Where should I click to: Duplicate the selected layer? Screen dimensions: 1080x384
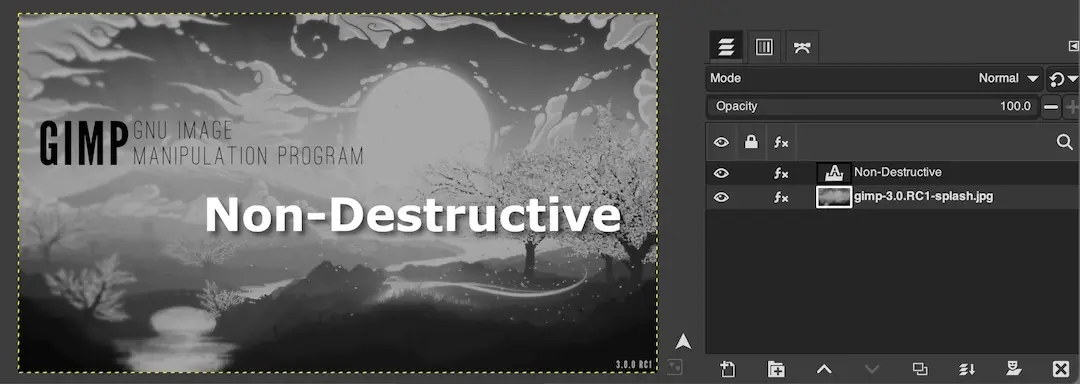[x=920, y=370]
